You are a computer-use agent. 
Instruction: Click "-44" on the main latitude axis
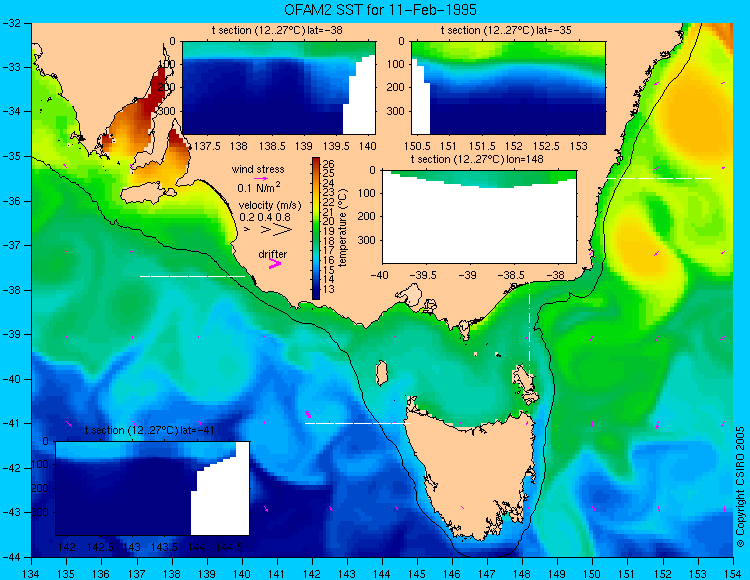tap(11, 557)
